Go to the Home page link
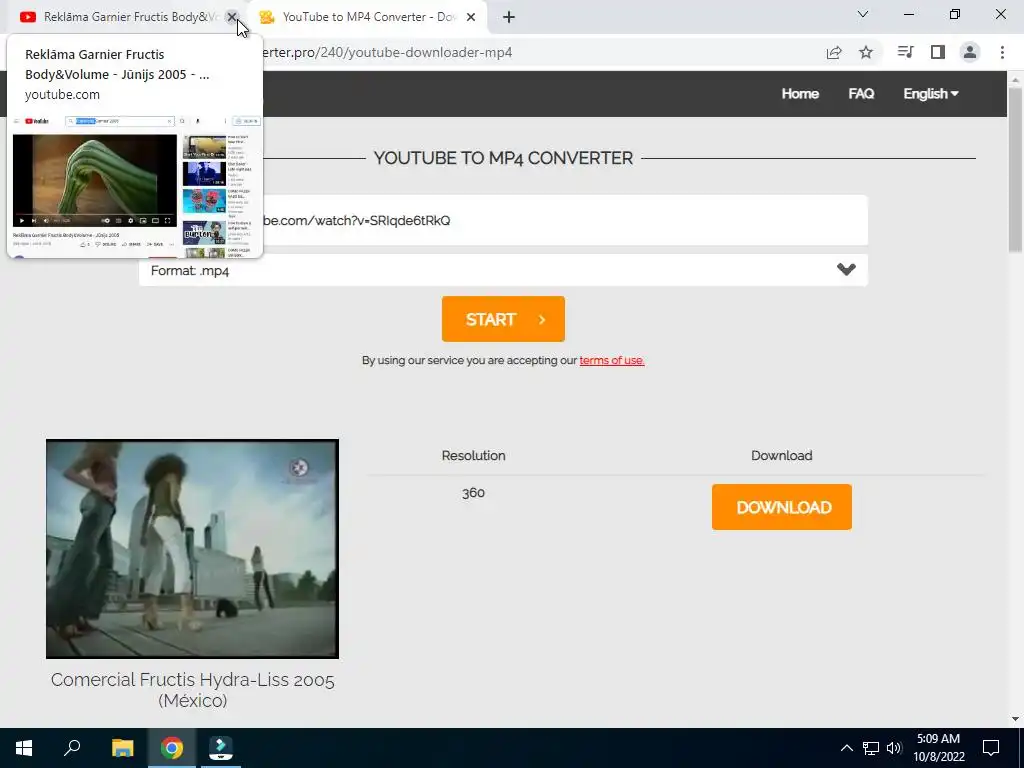1024x768 pixels. tap(800, 94)
